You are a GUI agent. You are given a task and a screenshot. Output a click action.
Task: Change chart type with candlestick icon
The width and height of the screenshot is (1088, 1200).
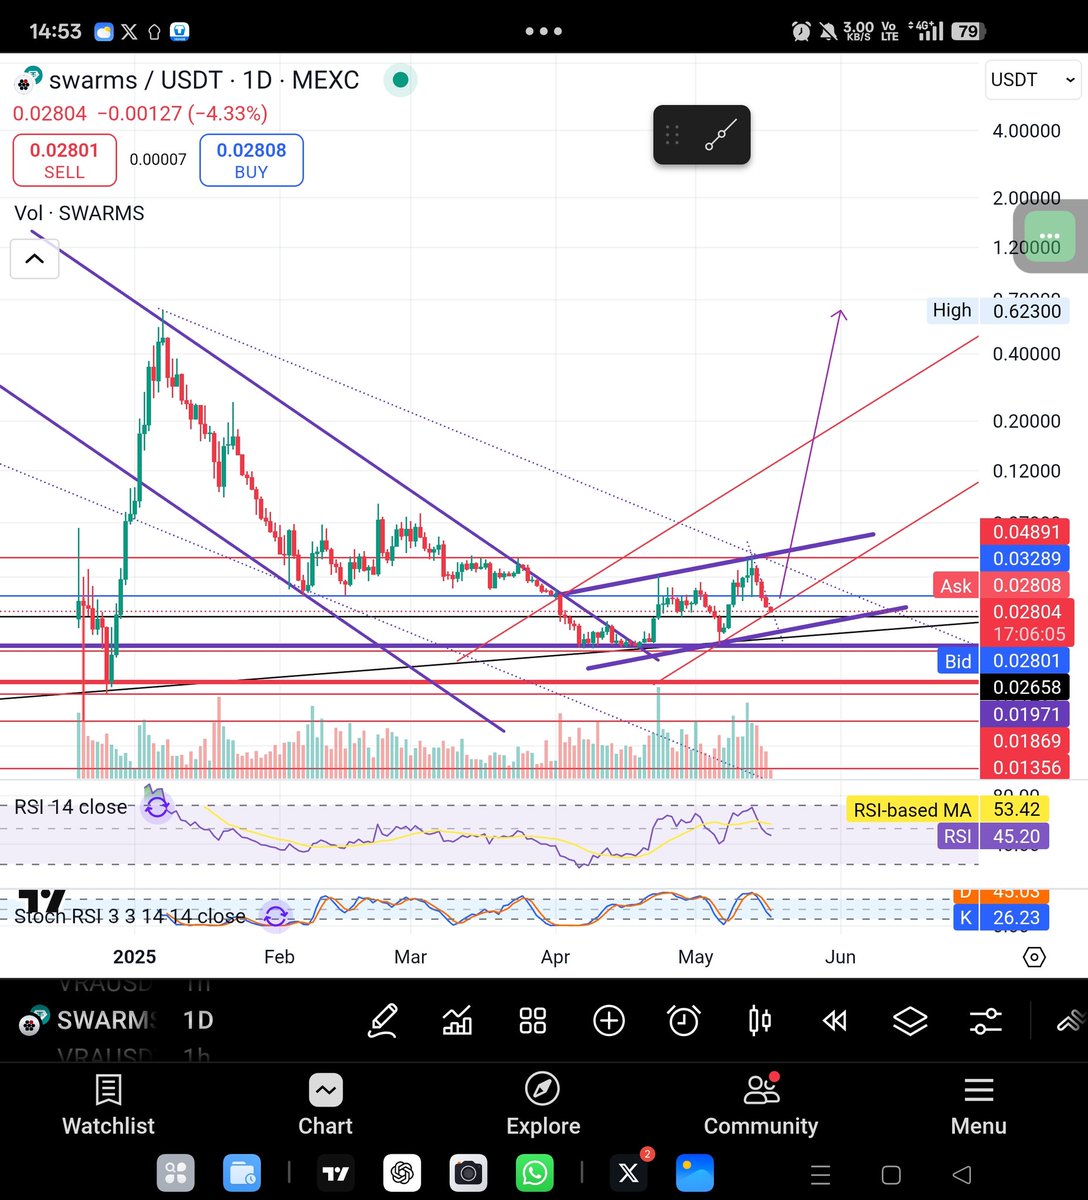(x=760, y=1021)
